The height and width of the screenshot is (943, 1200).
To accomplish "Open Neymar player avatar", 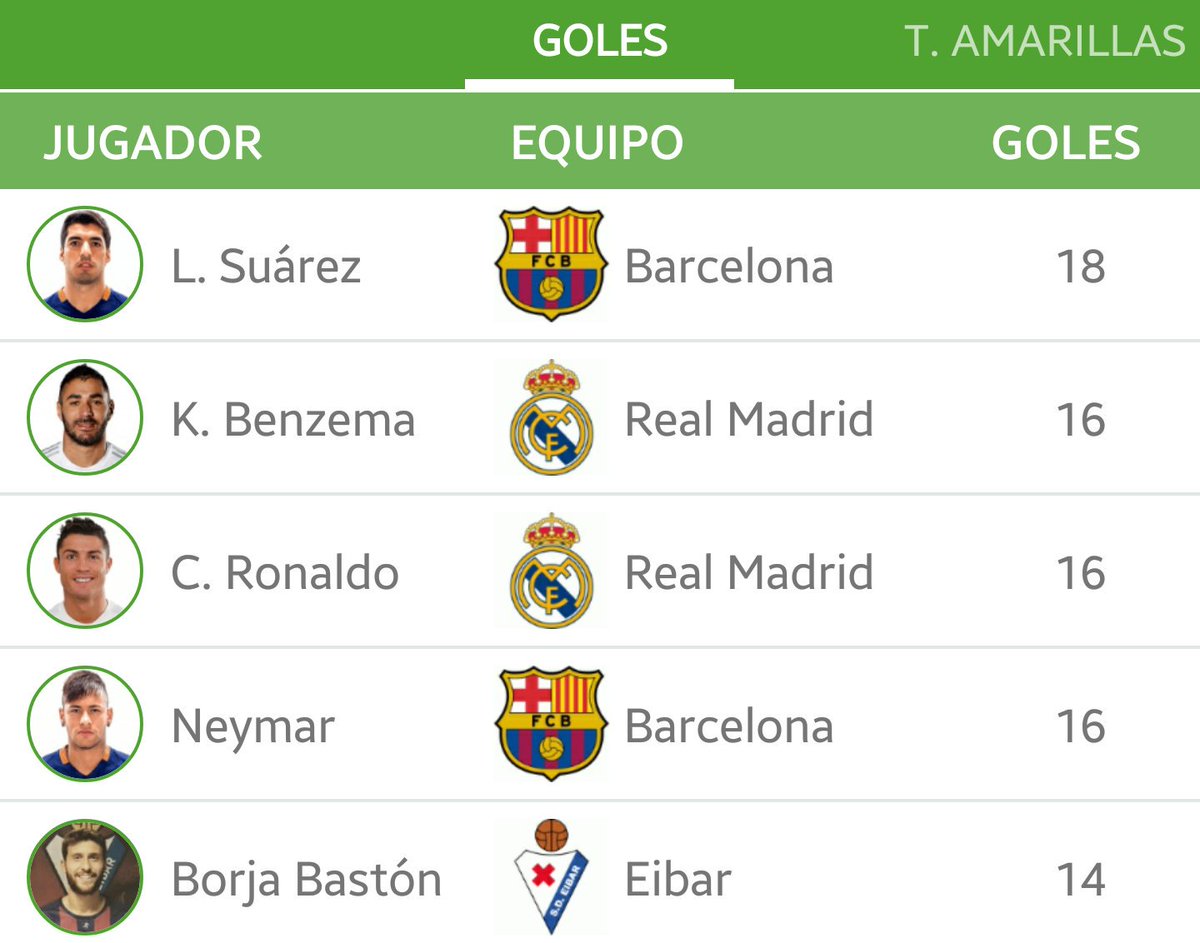I will [85, 725].
